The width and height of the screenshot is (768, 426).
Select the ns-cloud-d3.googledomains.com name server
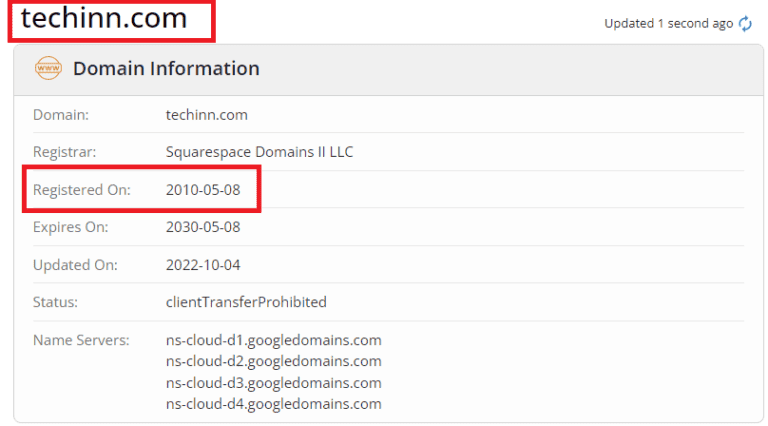coord(273,382)
